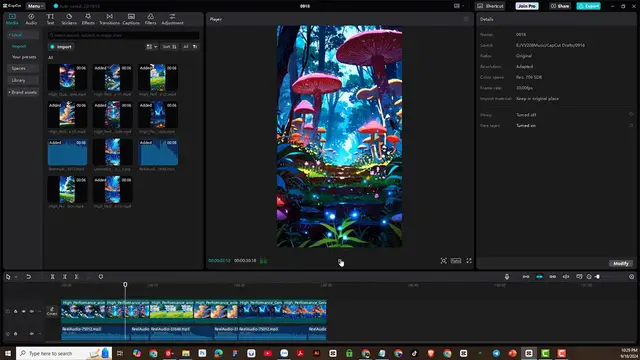Viewport: 640px width, 360px height.
Task: Toggle the green scopes icon by the timecode
Action: pos(263,261)
